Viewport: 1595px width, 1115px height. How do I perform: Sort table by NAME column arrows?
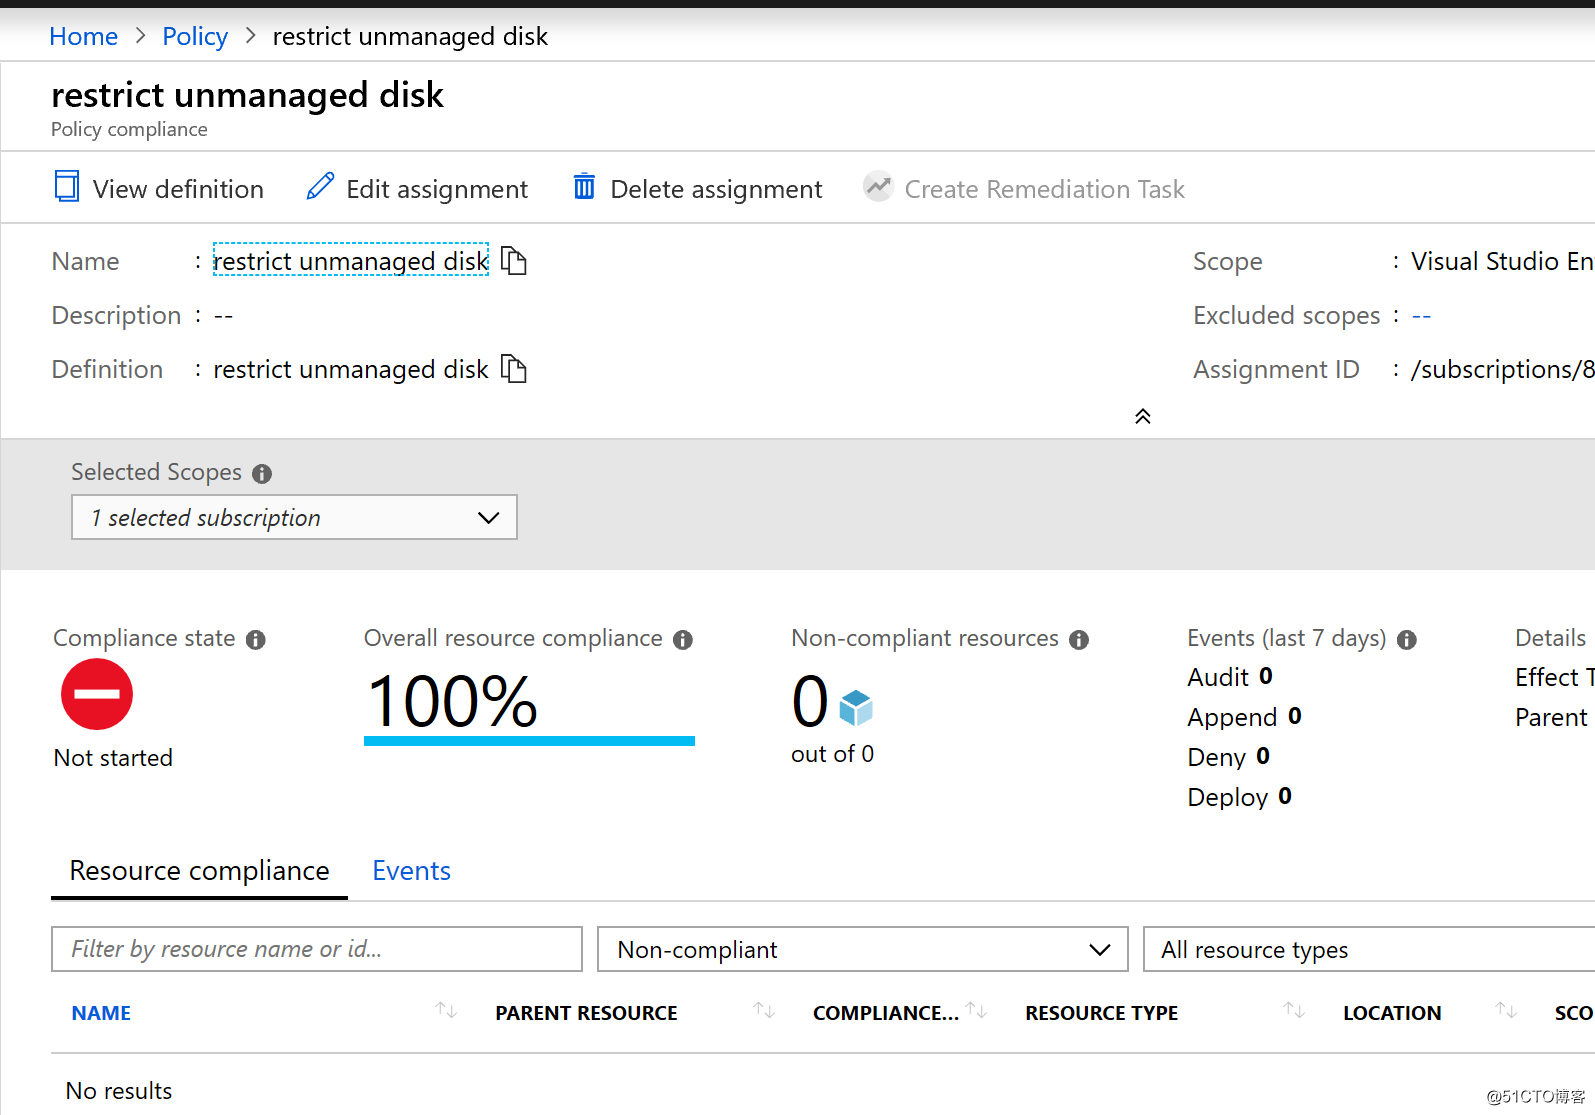(x=446, y=1011)
